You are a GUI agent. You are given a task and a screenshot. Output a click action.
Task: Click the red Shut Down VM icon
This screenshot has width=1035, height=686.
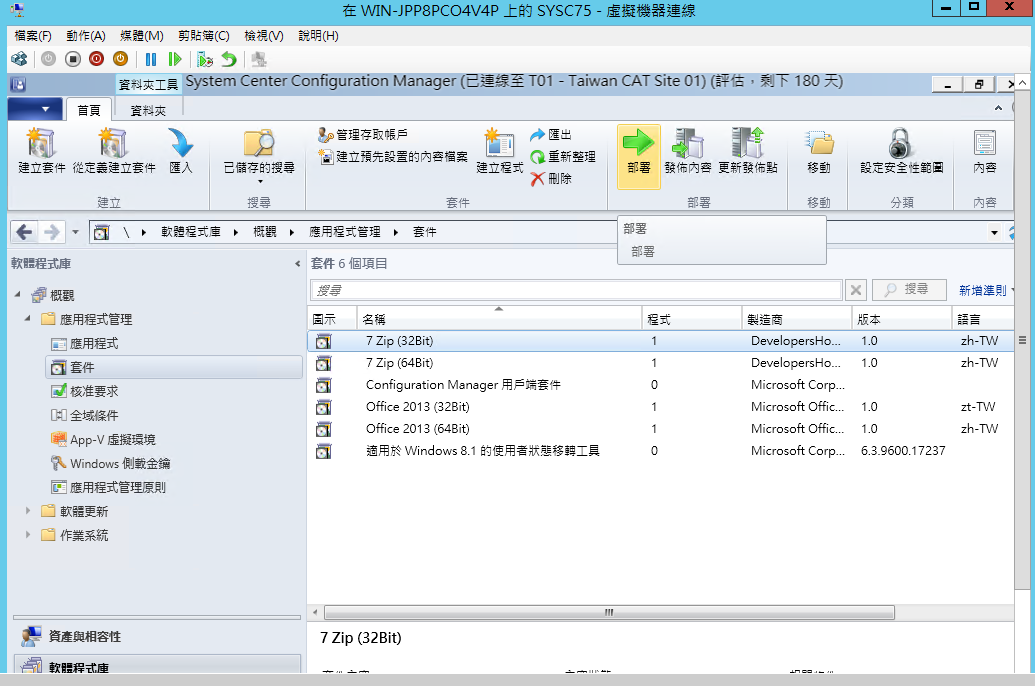pos(96,59)
